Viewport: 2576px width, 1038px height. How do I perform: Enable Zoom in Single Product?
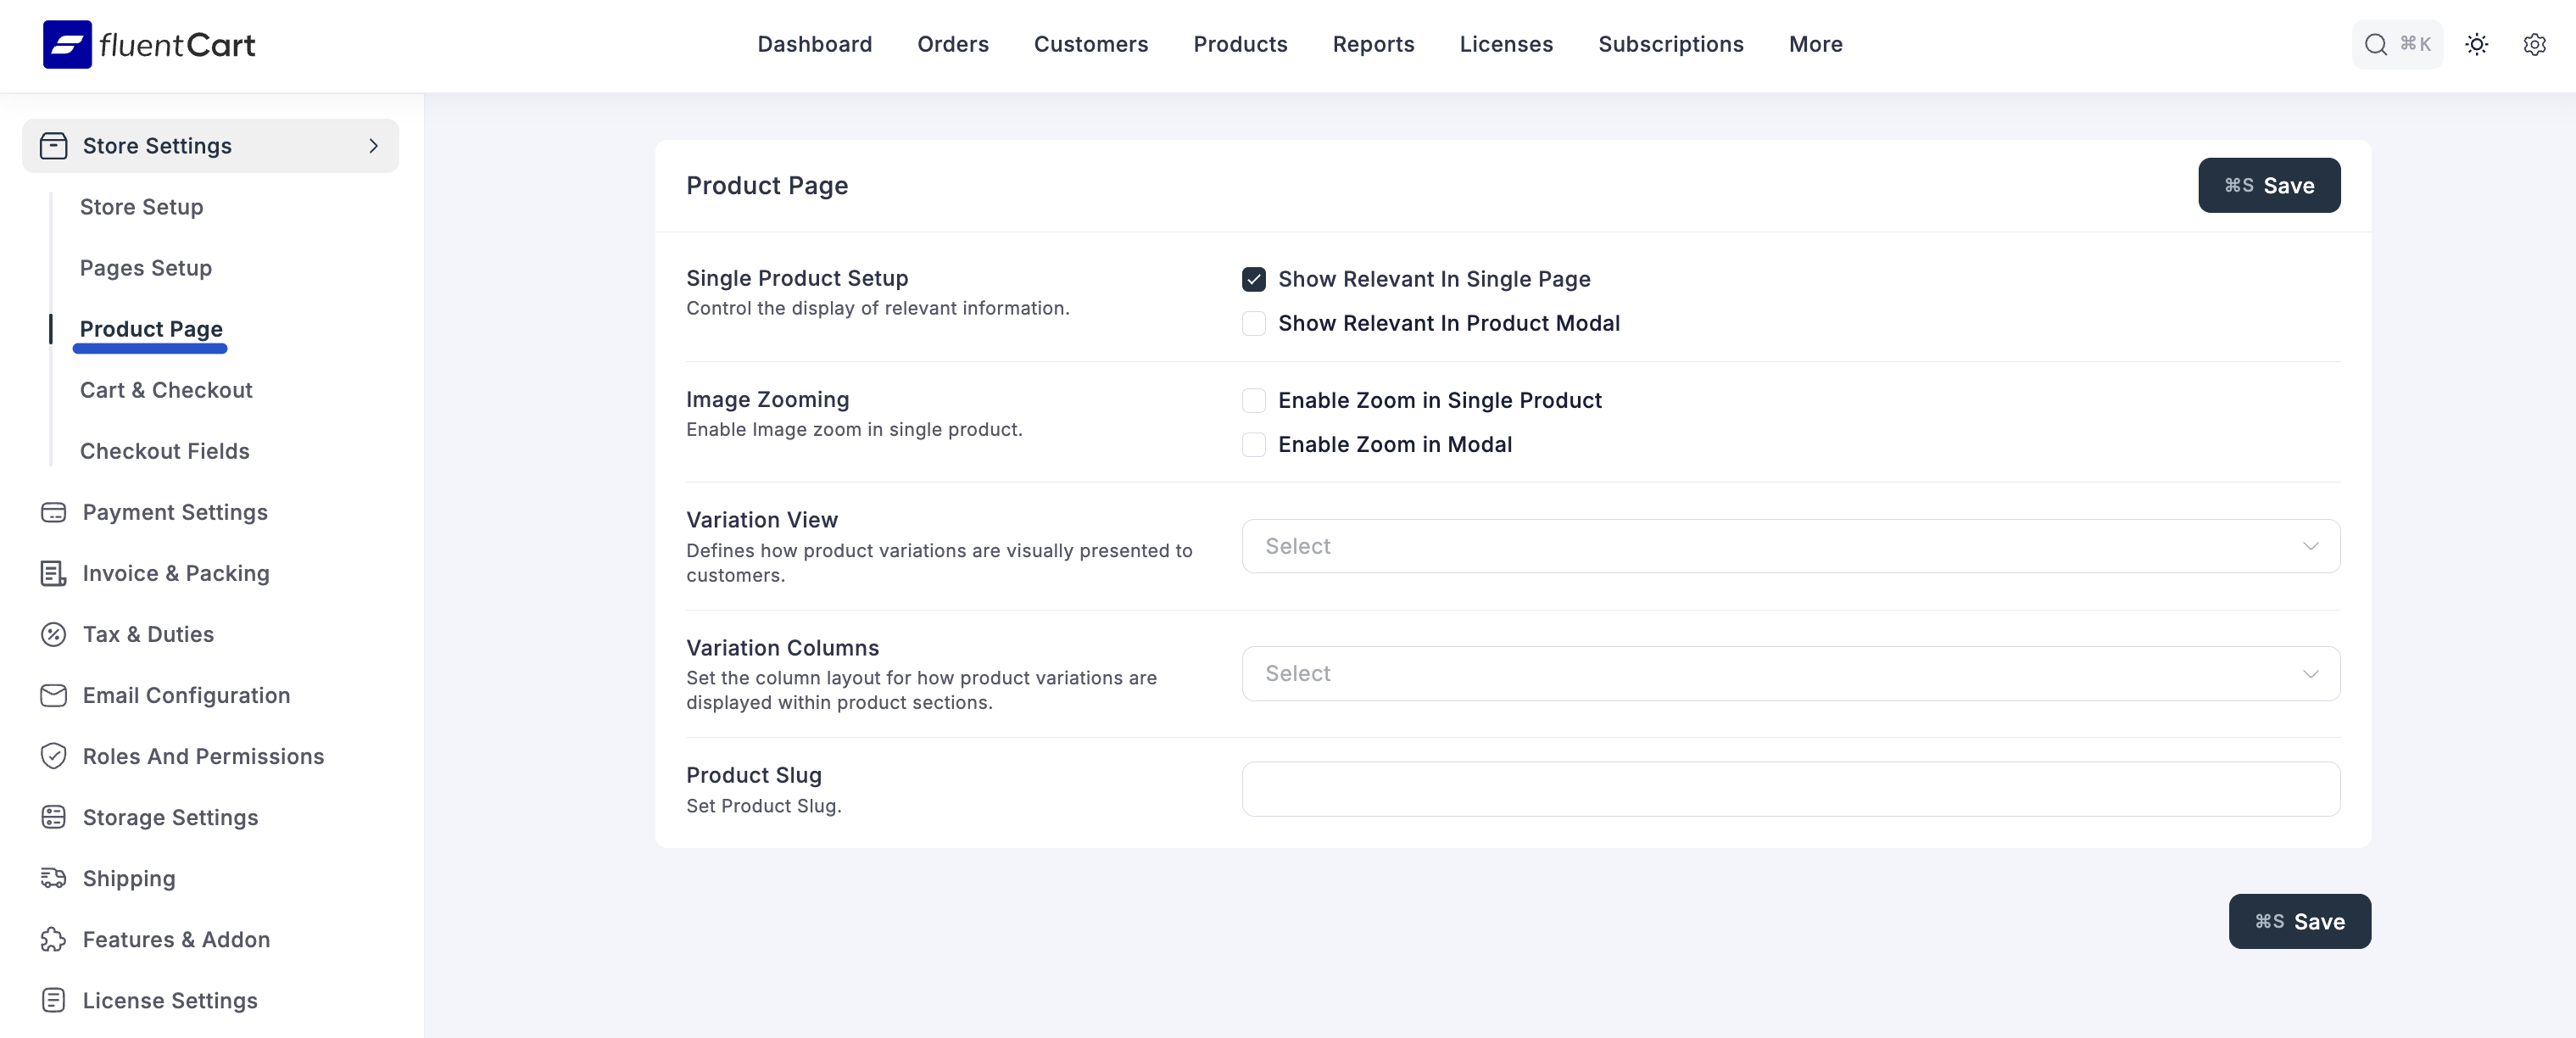coord(1253,400)
